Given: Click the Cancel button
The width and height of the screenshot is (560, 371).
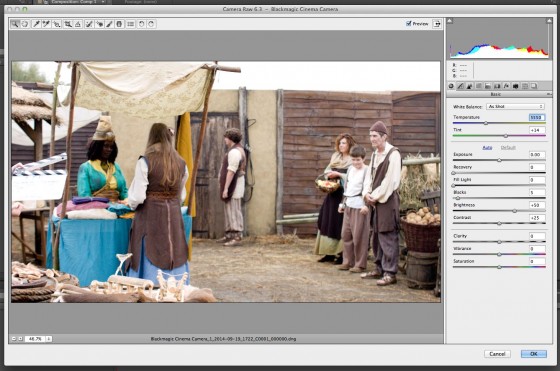Looking at the screenshot, I should click(x=497, y=354).
